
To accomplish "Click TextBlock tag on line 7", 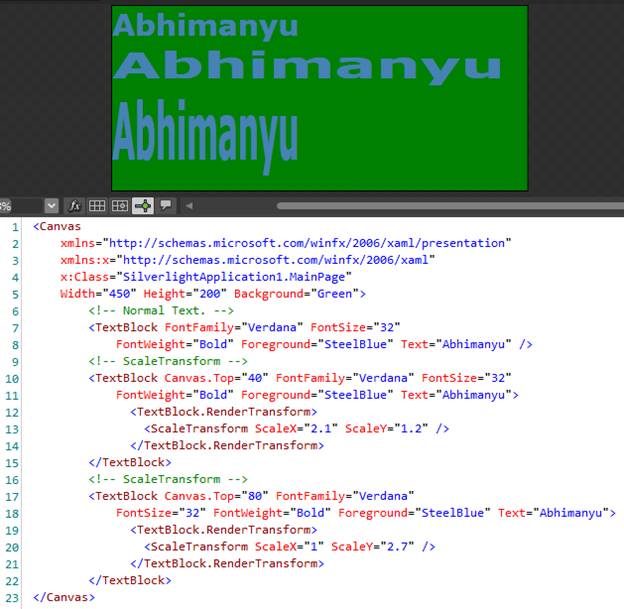I will coord(123,328).
